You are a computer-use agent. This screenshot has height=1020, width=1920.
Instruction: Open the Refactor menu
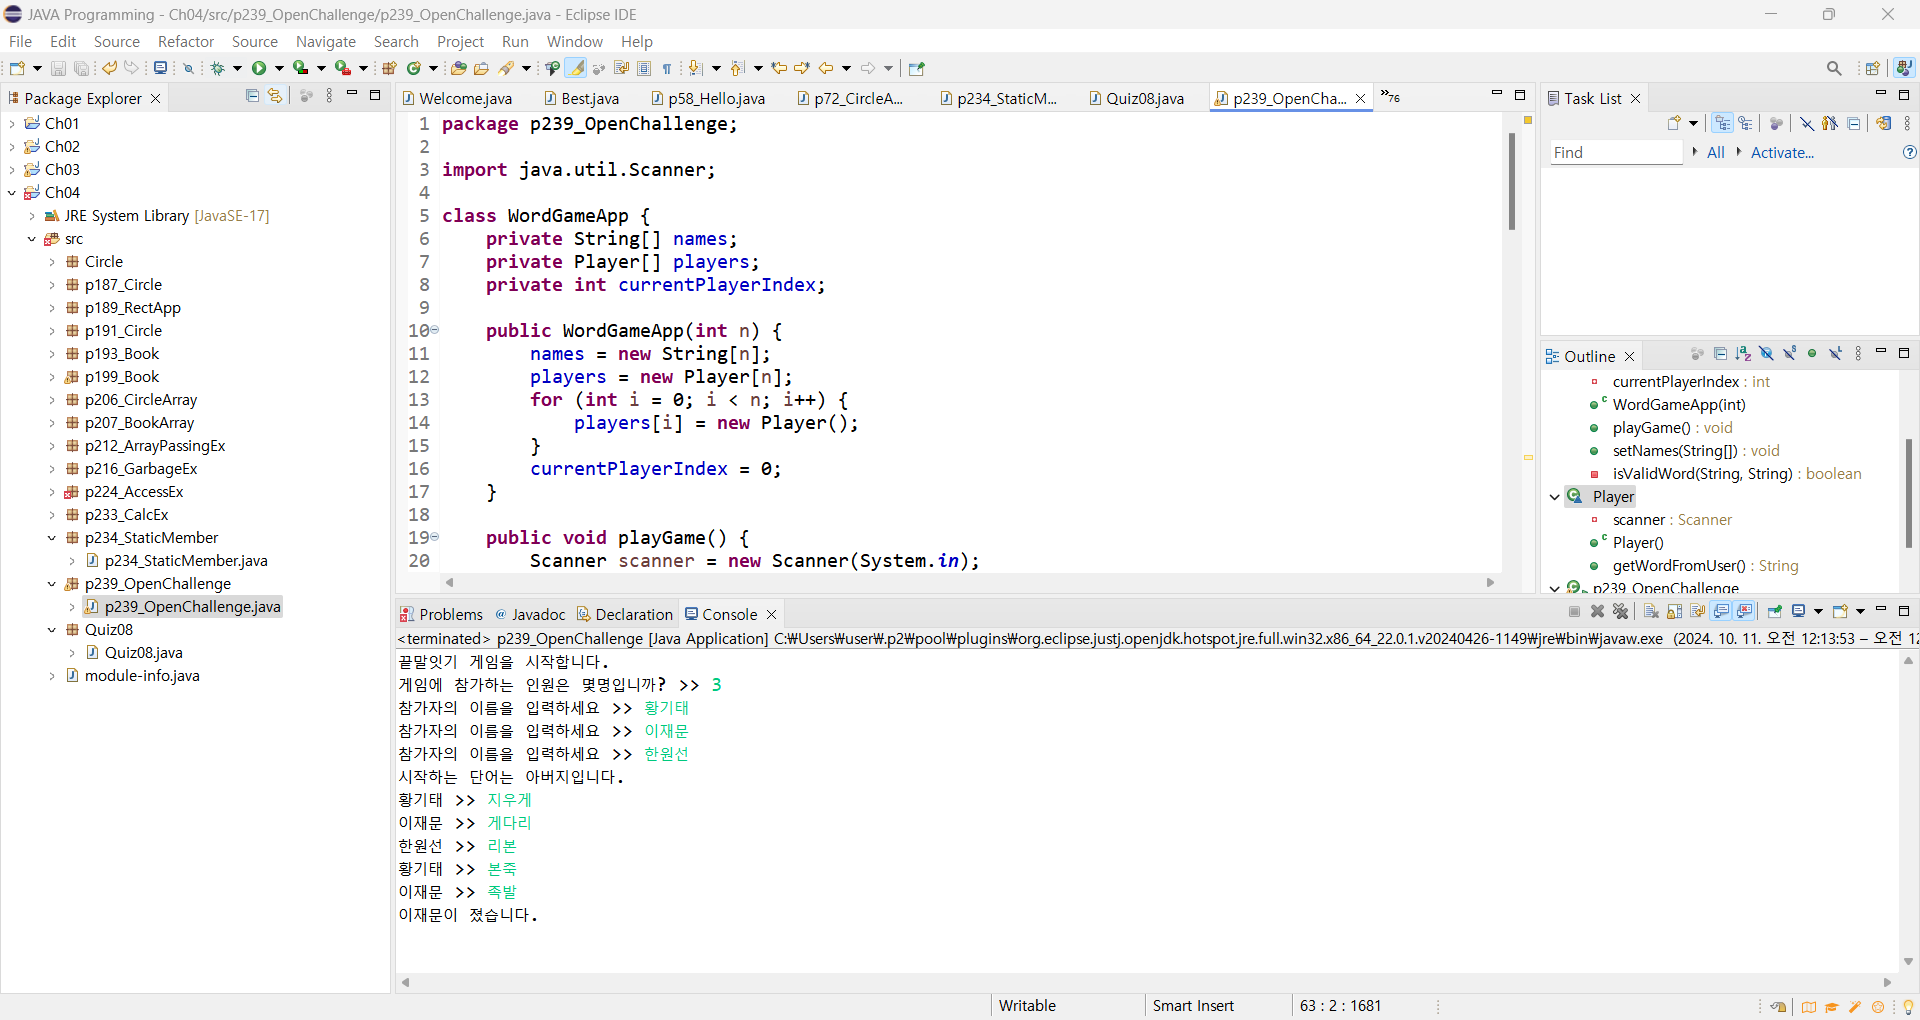coord(186,41)
